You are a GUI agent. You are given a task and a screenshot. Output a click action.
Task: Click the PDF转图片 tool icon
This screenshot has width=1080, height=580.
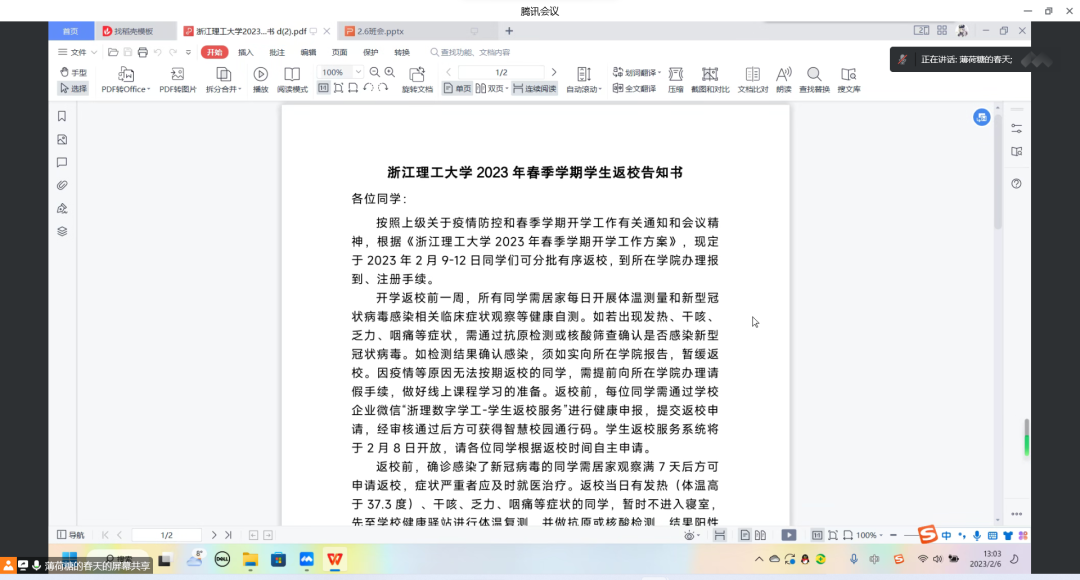[x=177, y=74]
